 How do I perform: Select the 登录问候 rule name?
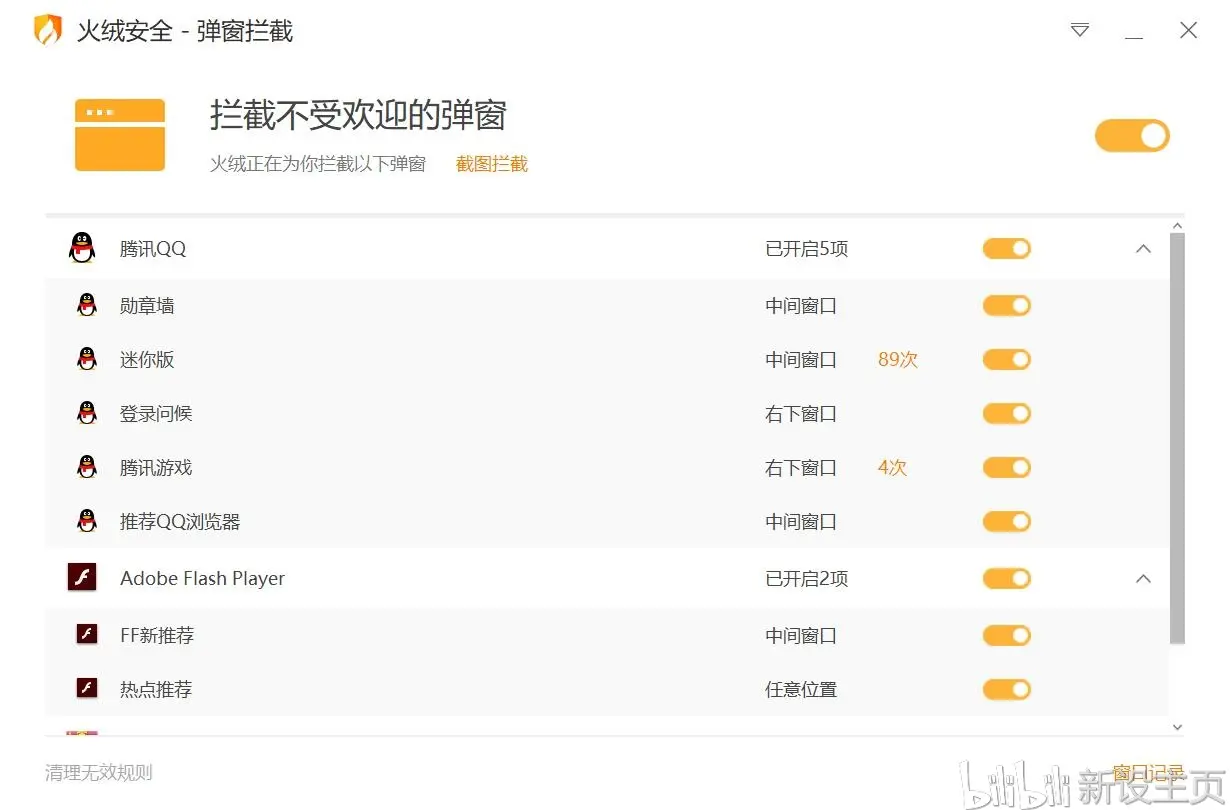156,414
